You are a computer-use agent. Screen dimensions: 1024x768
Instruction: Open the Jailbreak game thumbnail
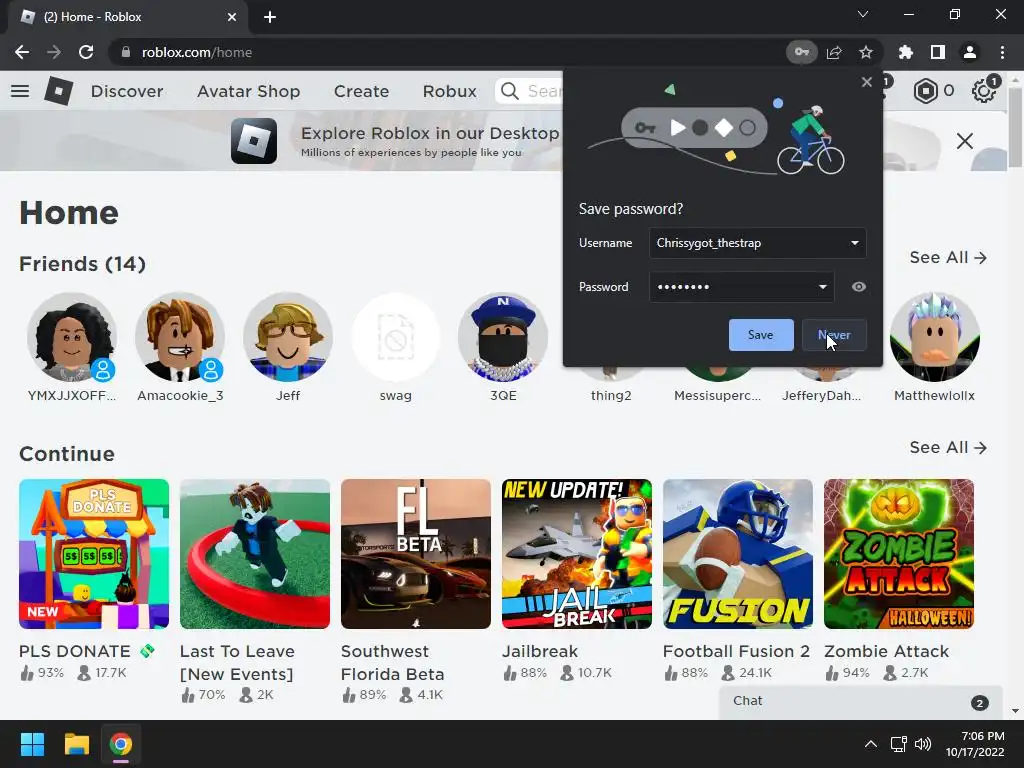(x=577, y=554)
